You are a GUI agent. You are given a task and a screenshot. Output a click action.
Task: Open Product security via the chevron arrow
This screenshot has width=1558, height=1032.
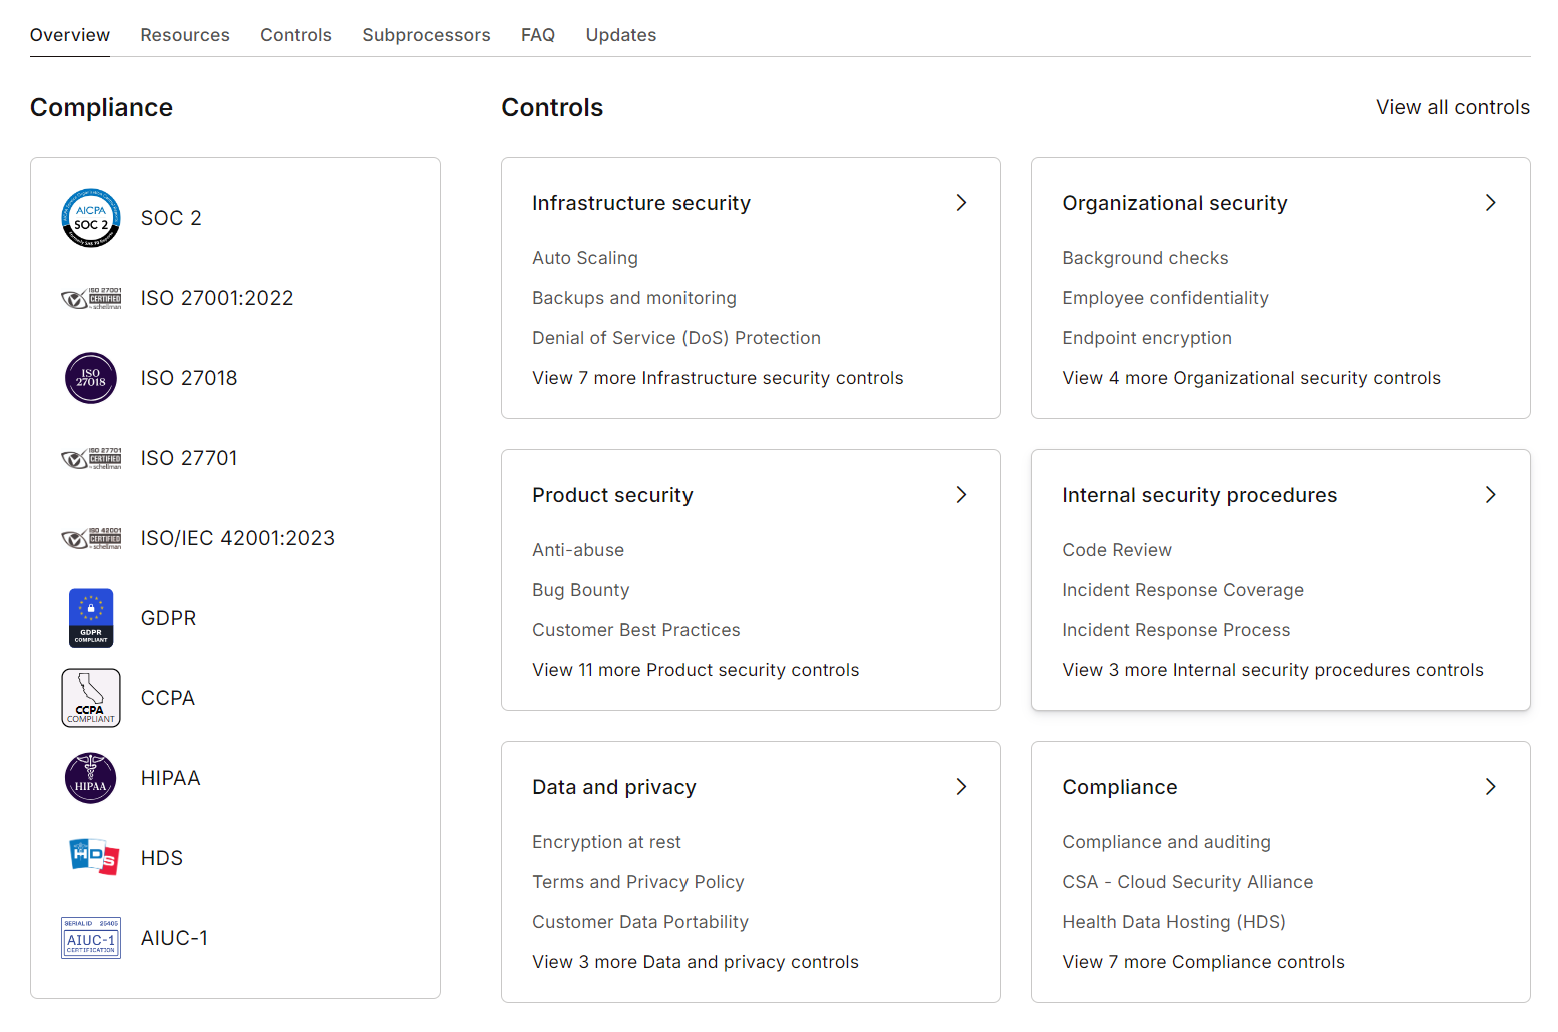point(961,495)
